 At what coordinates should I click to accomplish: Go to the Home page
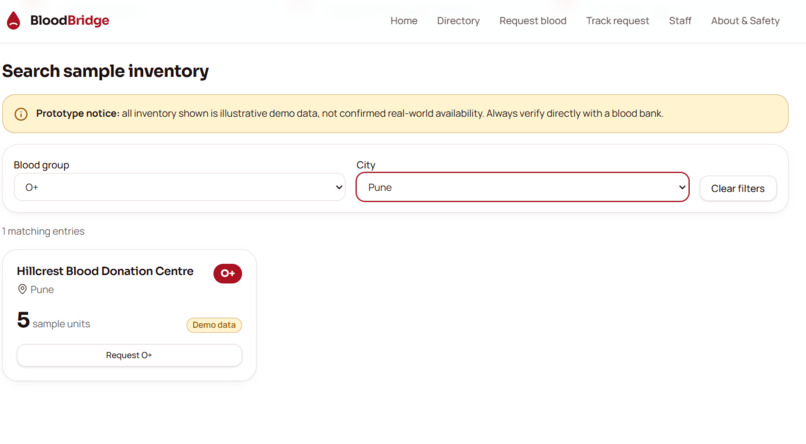[x=404, y=21]
